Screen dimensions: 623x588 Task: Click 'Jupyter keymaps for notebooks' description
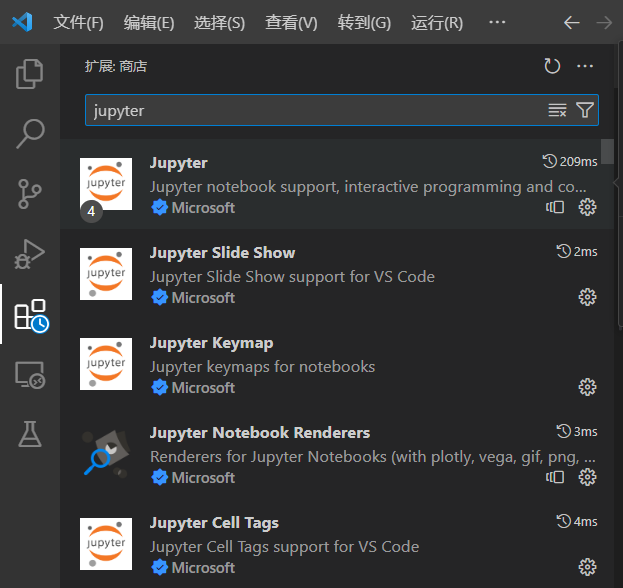click(x=262, y=367)
